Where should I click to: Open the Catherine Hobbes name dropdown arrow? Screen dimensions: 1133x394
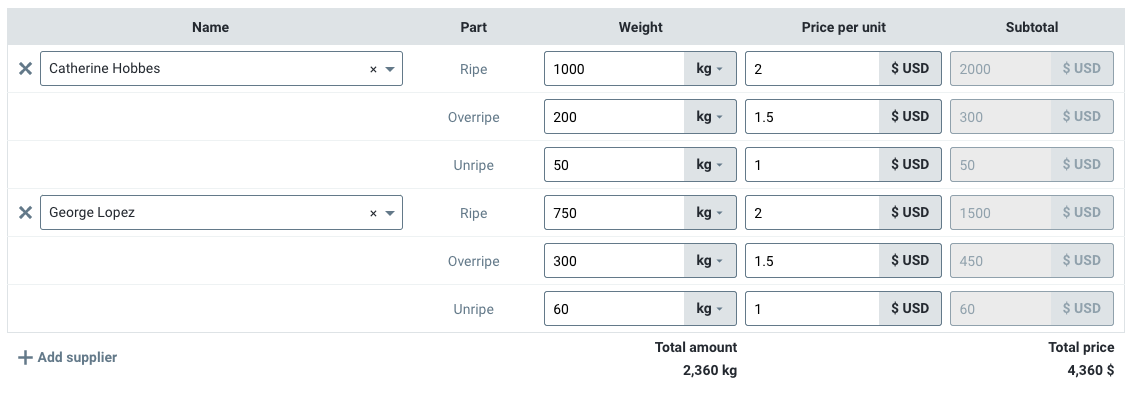click(x=390, y=69)
